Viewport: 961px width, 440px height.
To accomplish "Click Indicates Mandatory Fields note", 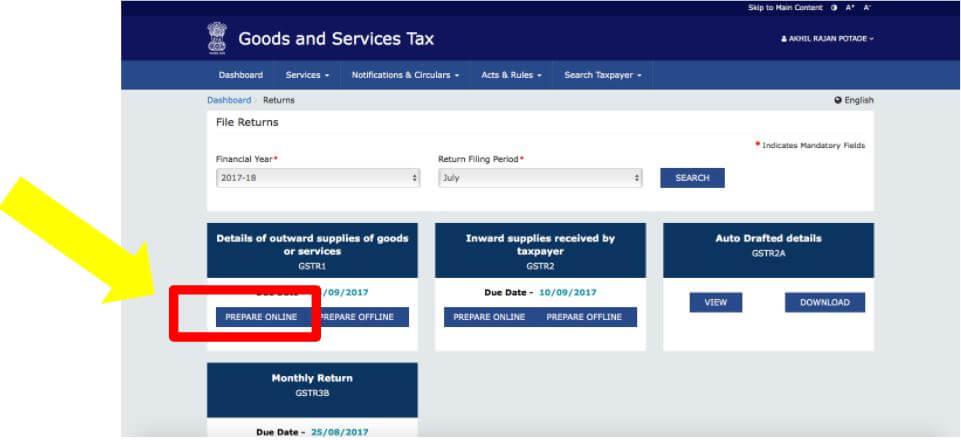I will pos(810,146).
